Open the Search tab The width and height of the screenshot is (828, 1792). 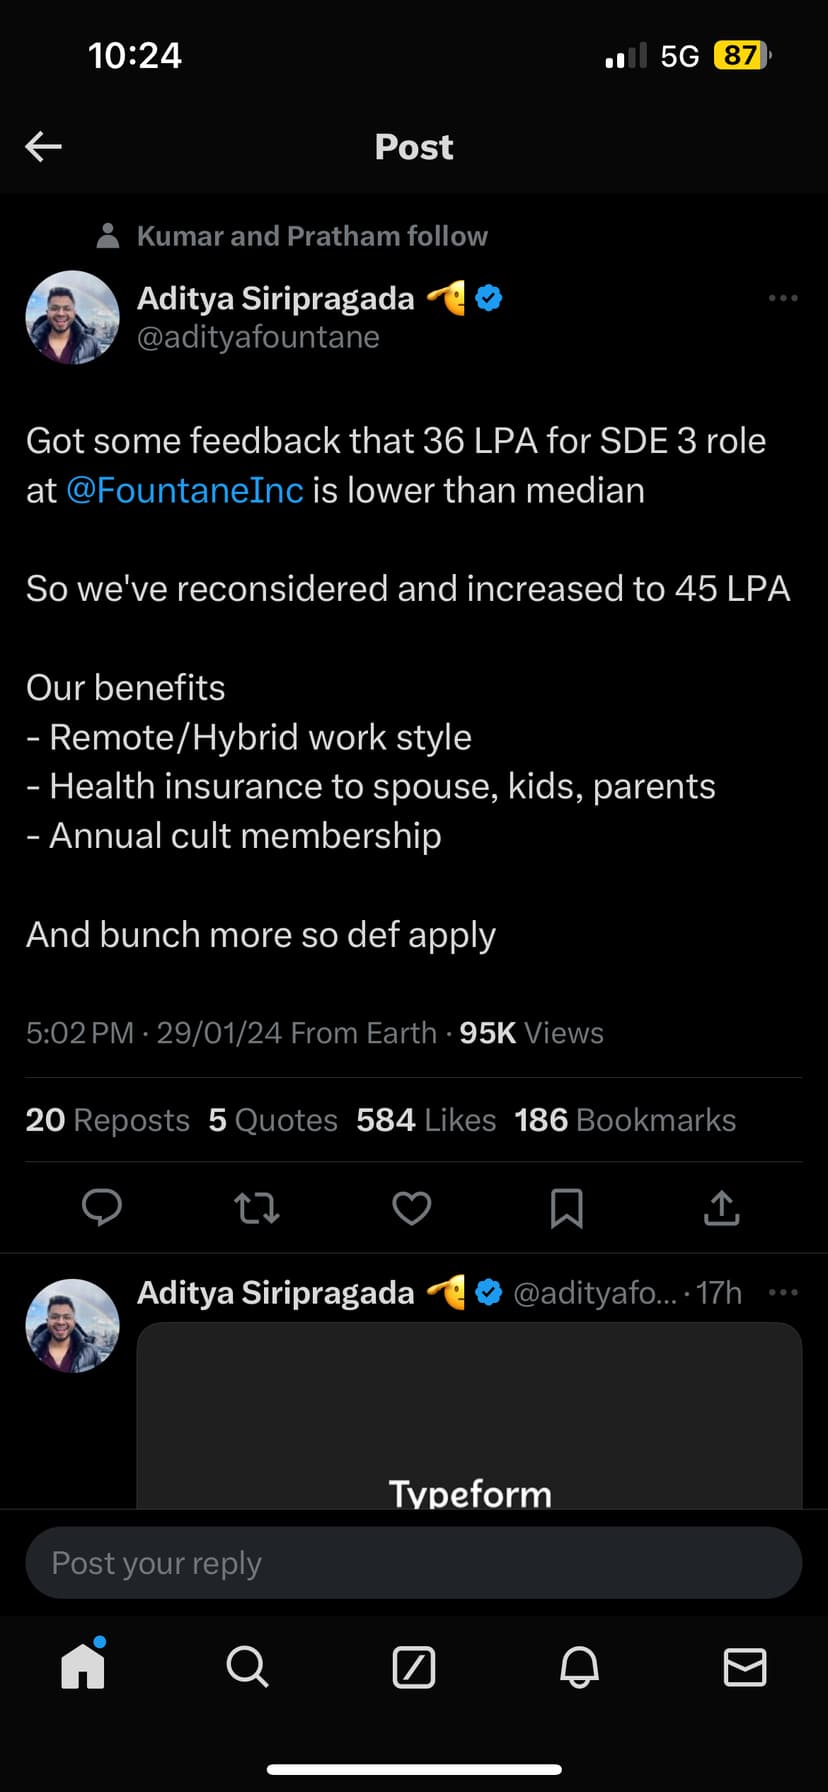[247, 1667]
